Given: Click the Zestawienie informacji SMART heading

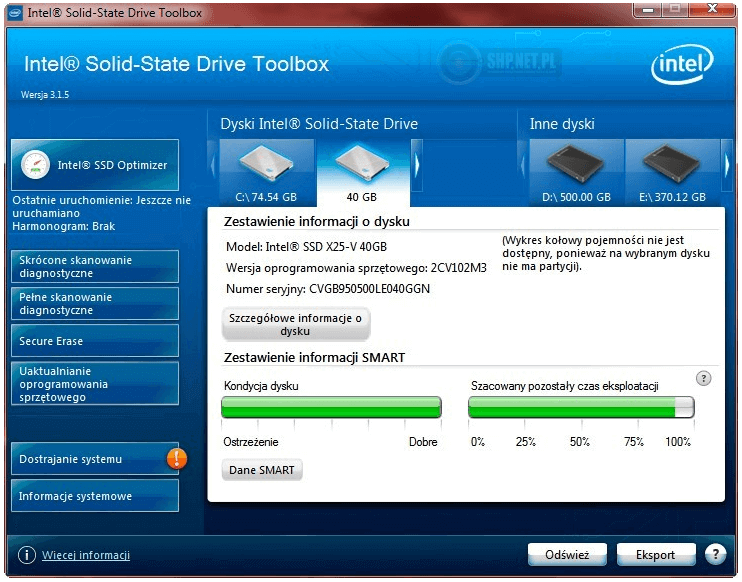Looking at the screenshot, I should click(314, 358).
